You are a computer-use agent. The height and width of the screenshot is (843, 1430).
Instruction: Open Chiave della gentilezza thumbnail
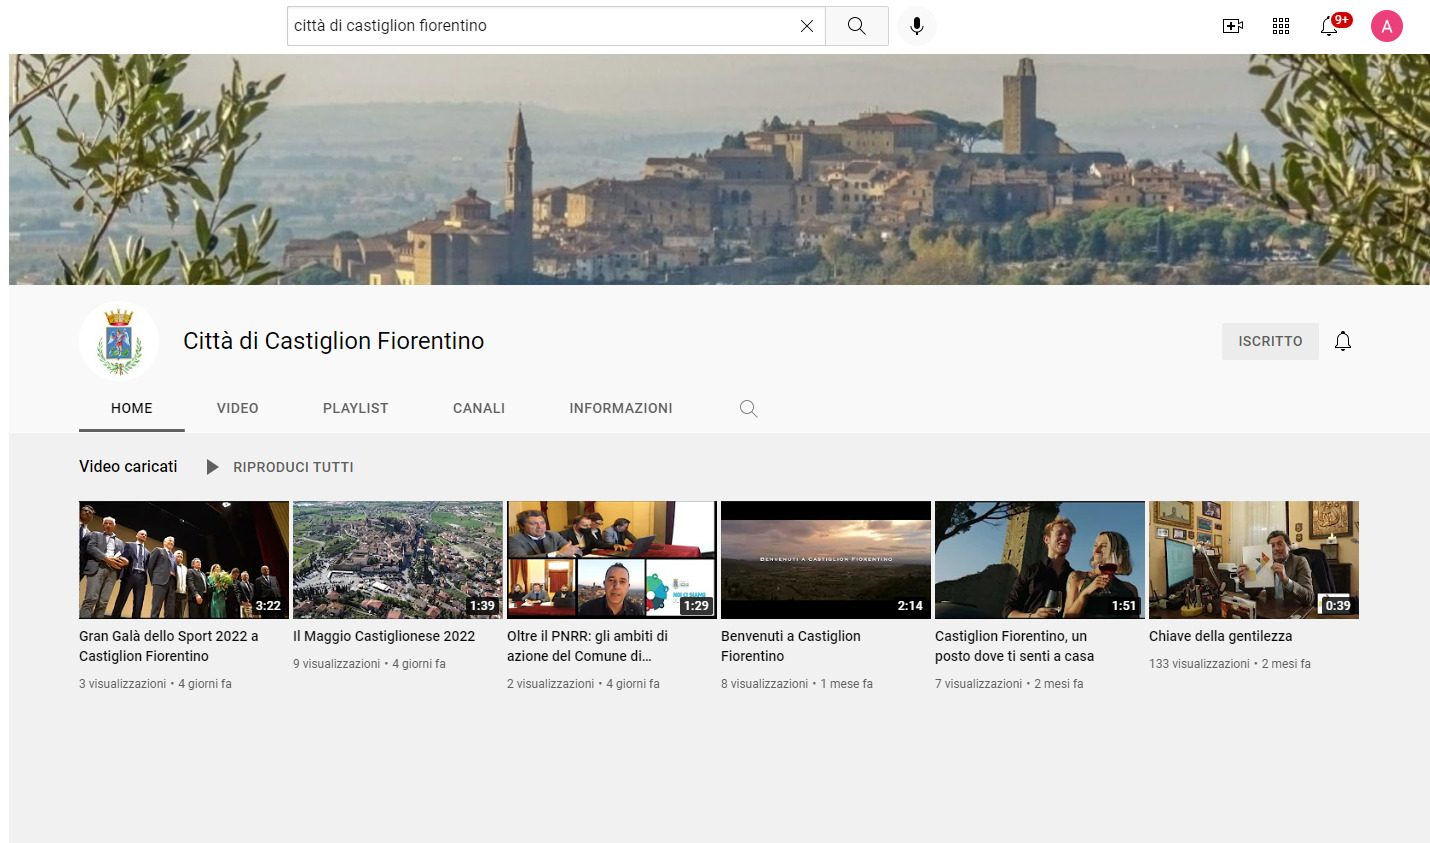coord(1254,560)
